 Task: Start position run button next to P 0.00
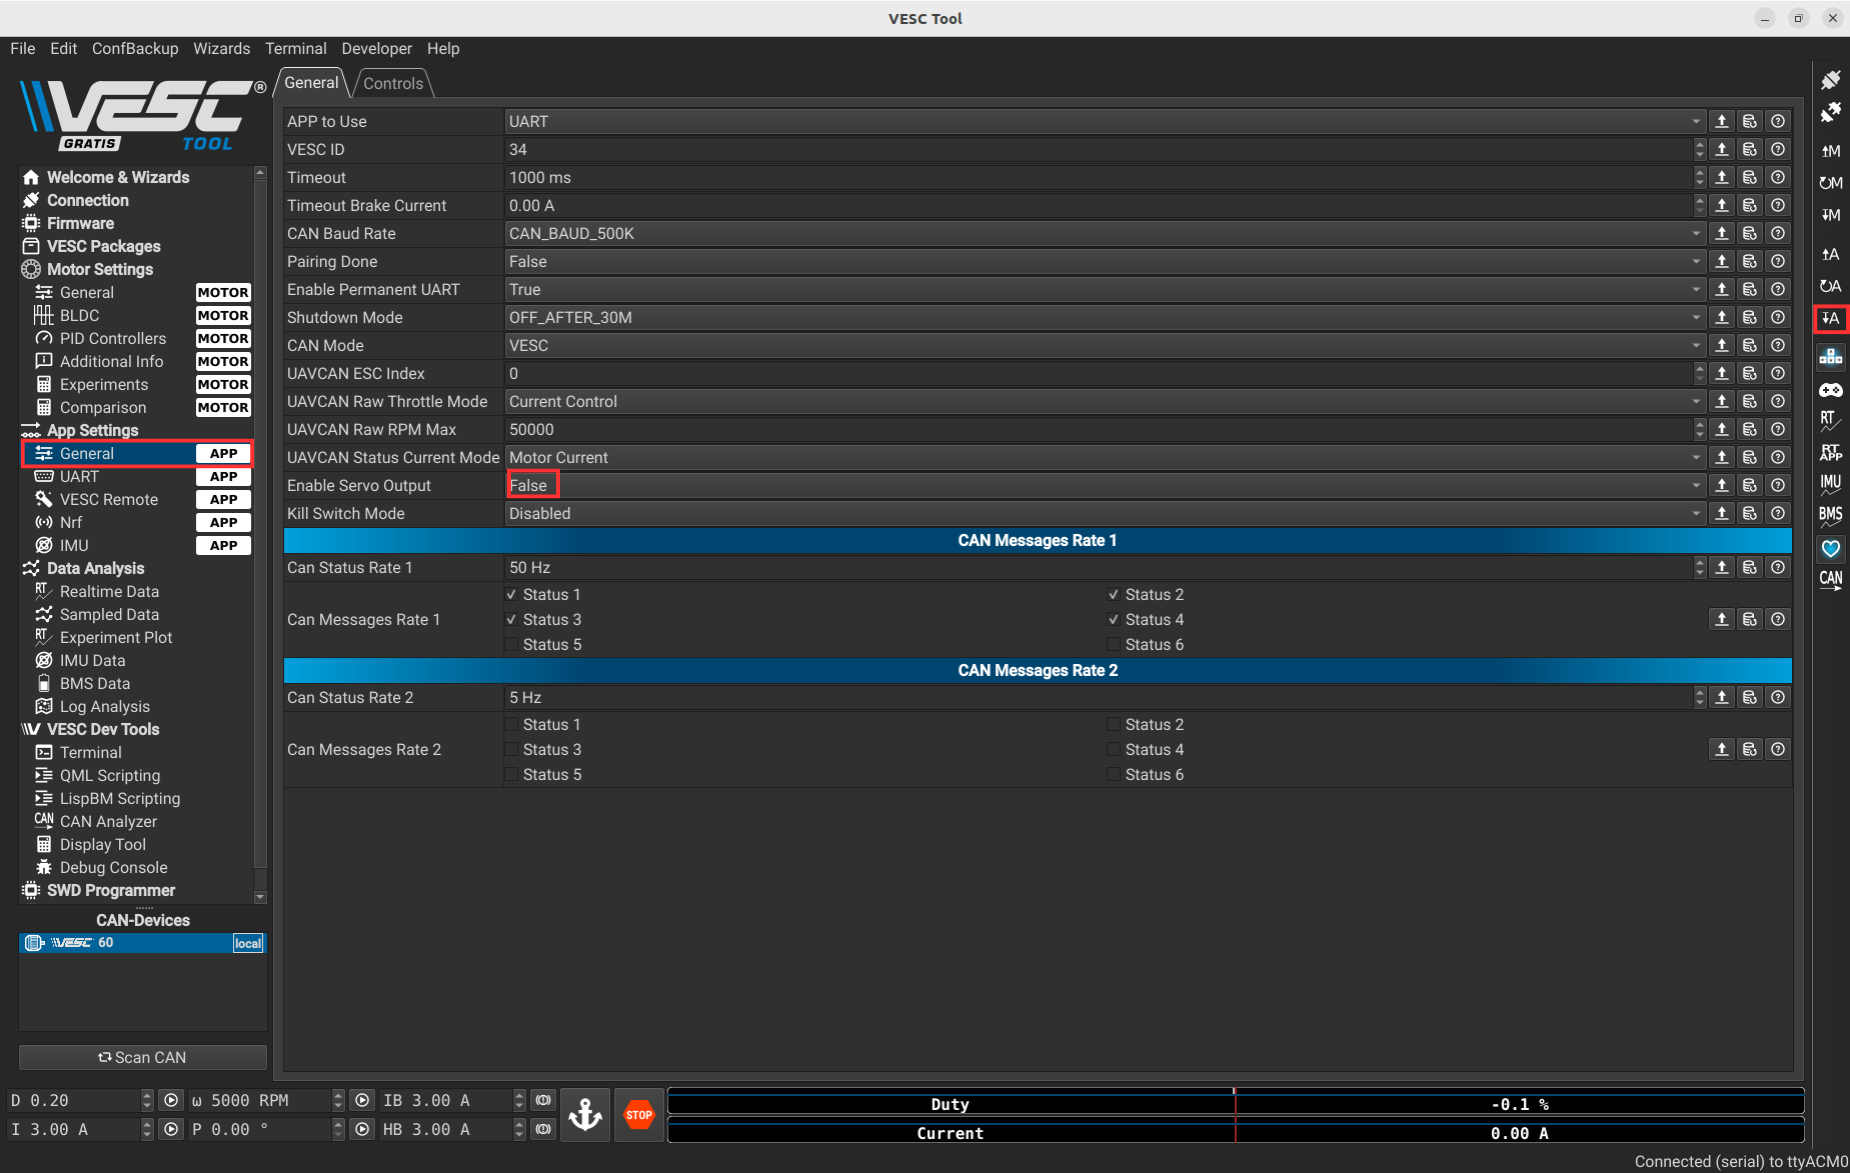[362, 1129]
